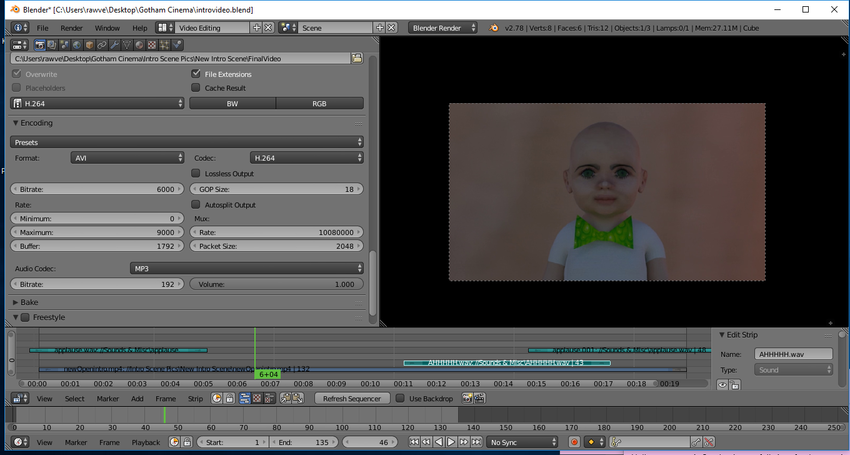Select Image Preview view type icon
The height and width of the screenshot is (455, 850).
[257, 398]
